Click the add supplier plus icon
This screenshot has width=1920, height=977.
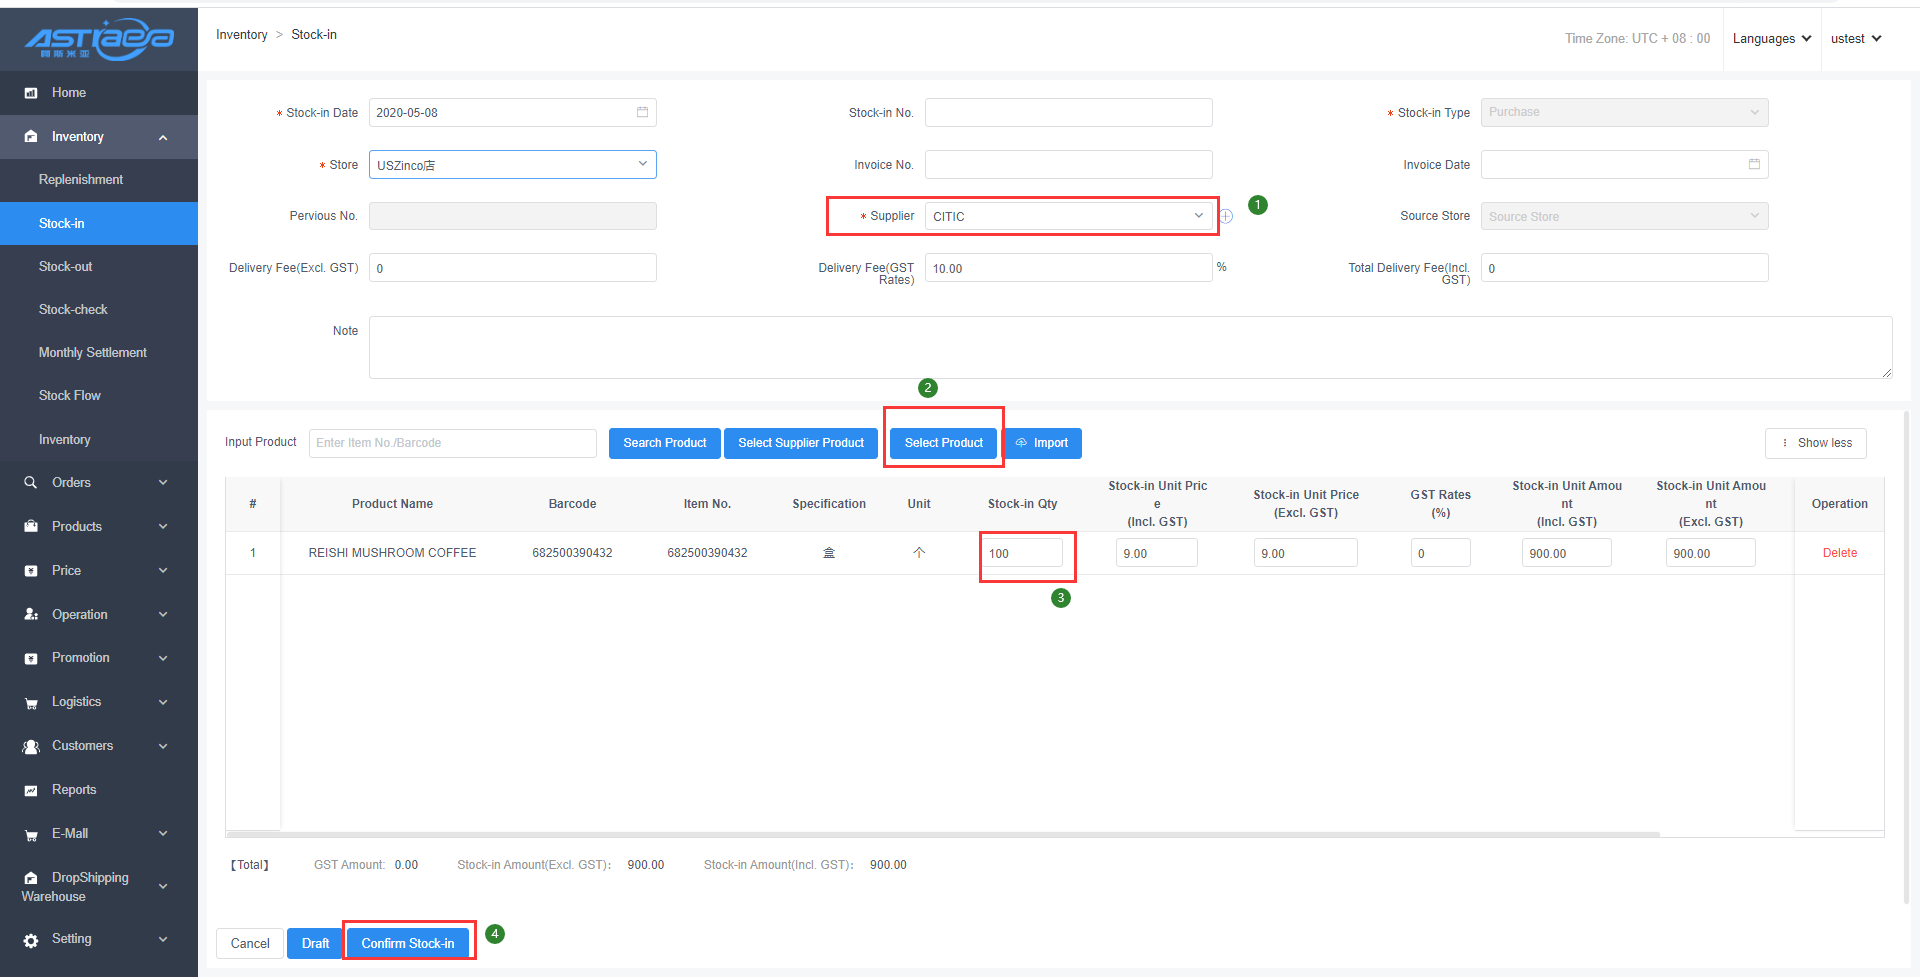coord(1226,216)
